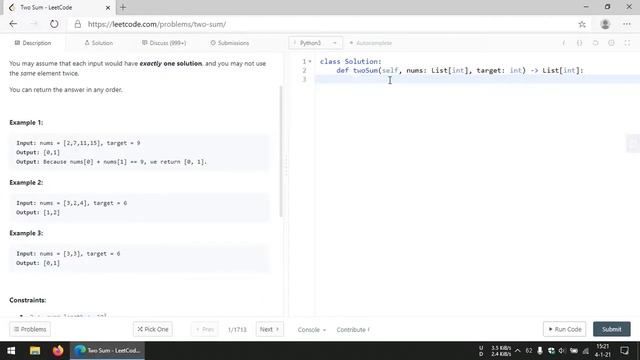This screenshot has width=640, height=360.
Task: Open File Explorer from taskbar
Action: click(35, 351)
